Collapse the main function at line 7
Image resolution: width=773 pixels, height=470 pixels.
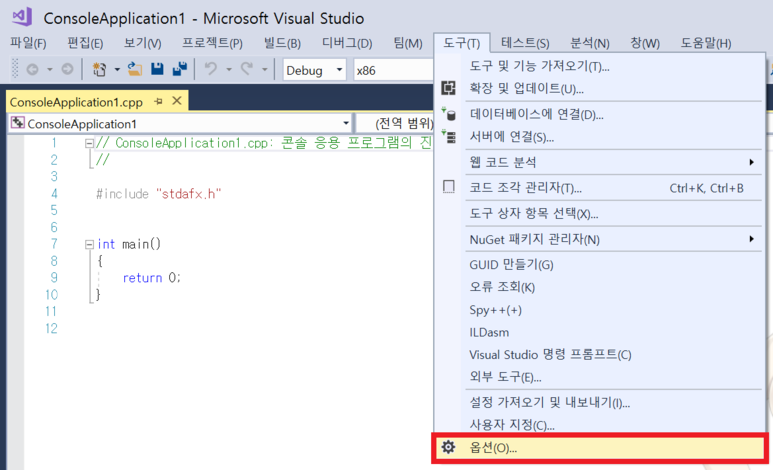89,244
